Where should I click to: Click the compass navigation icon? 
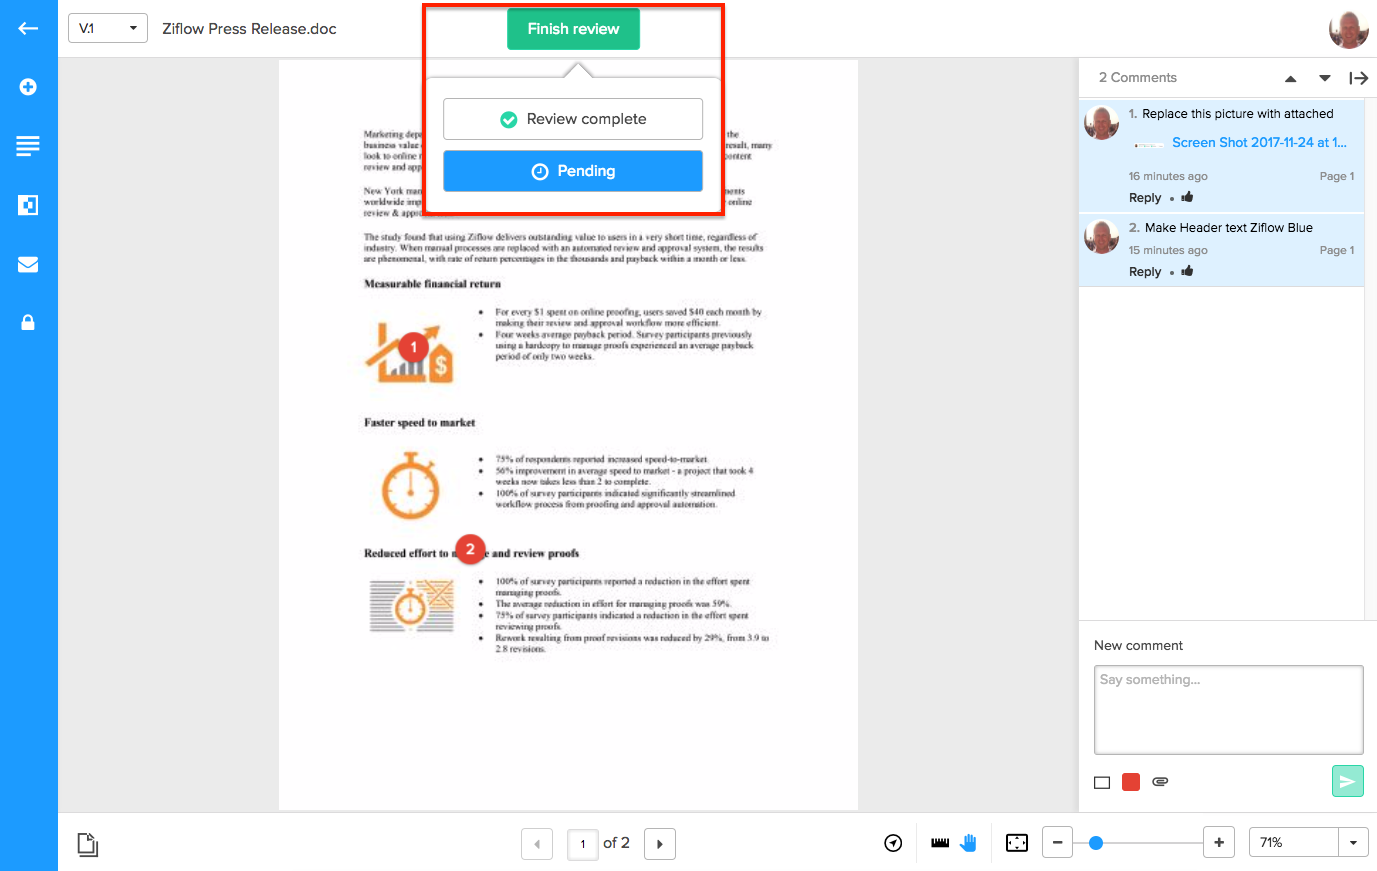click(893, 843)
